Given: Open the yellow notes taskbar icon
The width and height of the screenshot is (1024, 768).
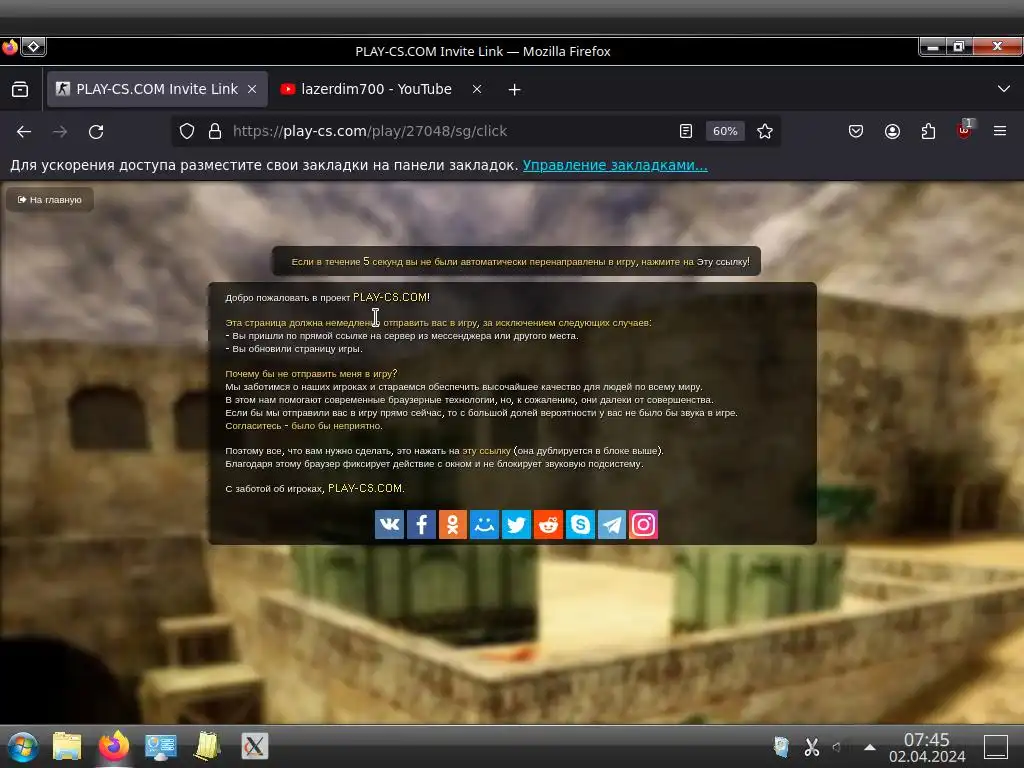Looking at the screenshot, I should point(208,747).
